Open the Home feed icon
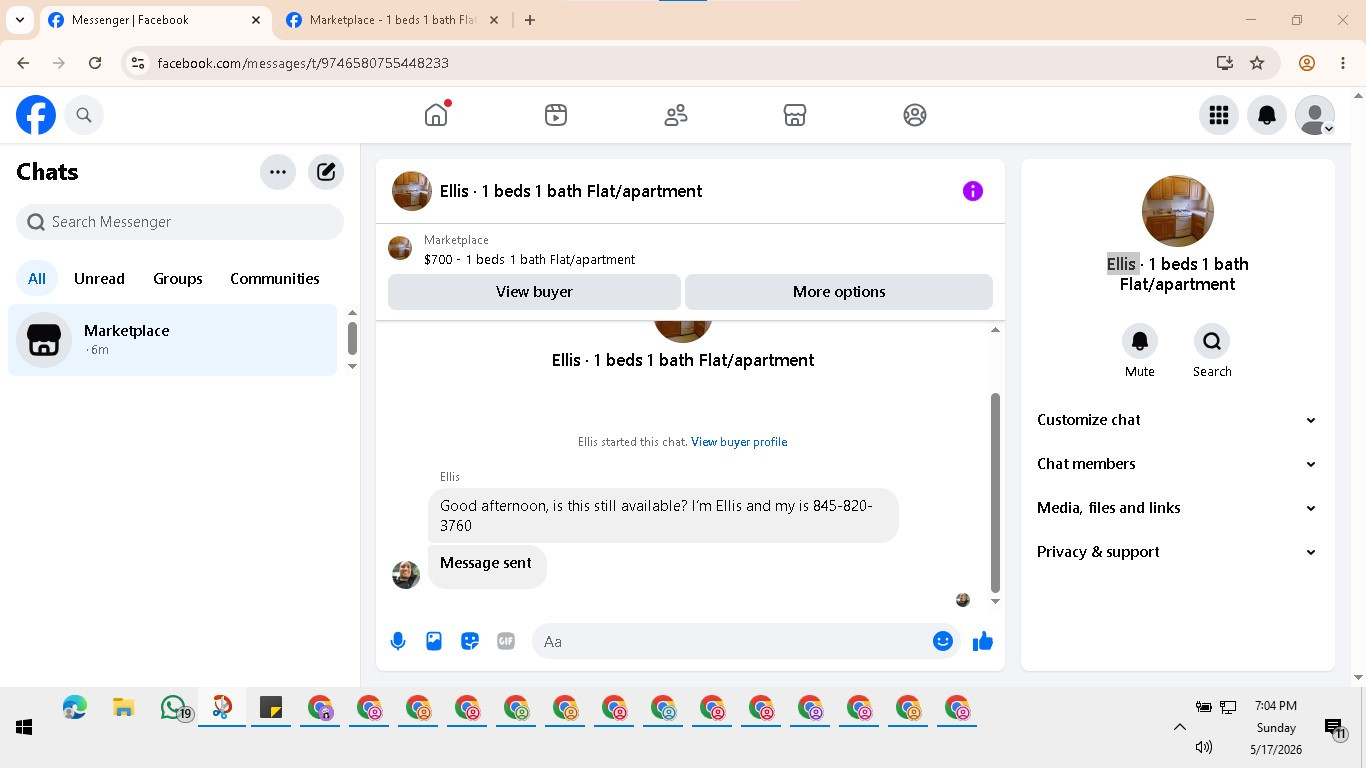 (x=436, y=115)
